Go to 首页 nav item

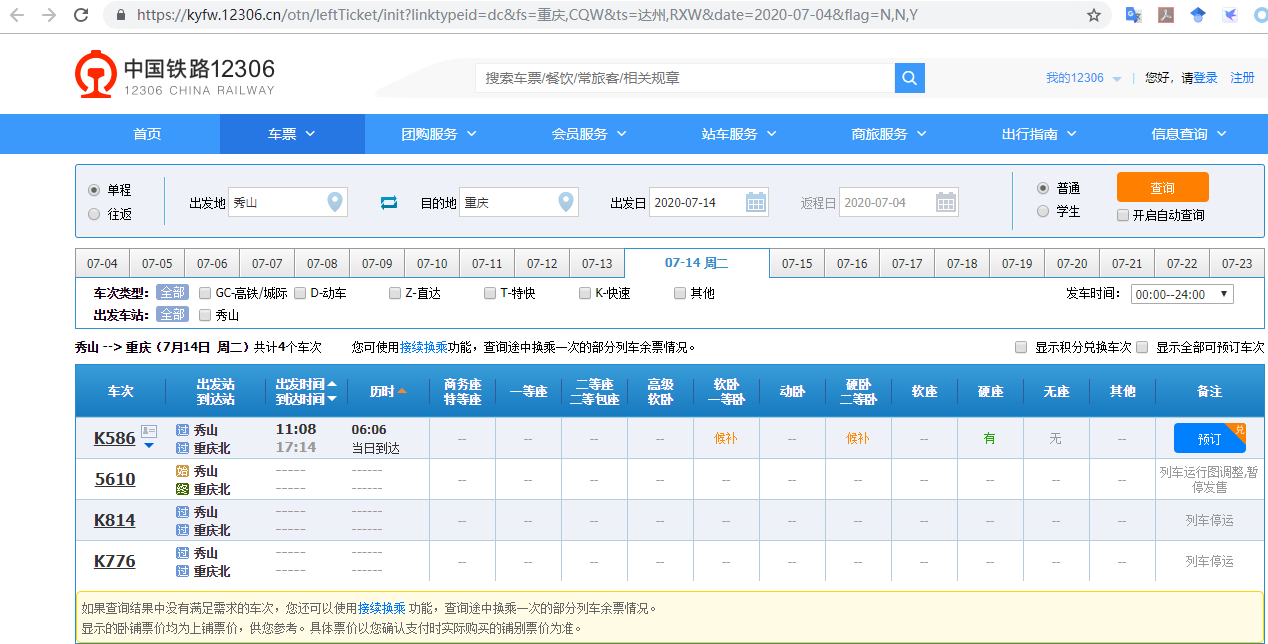tap(147, 134)
